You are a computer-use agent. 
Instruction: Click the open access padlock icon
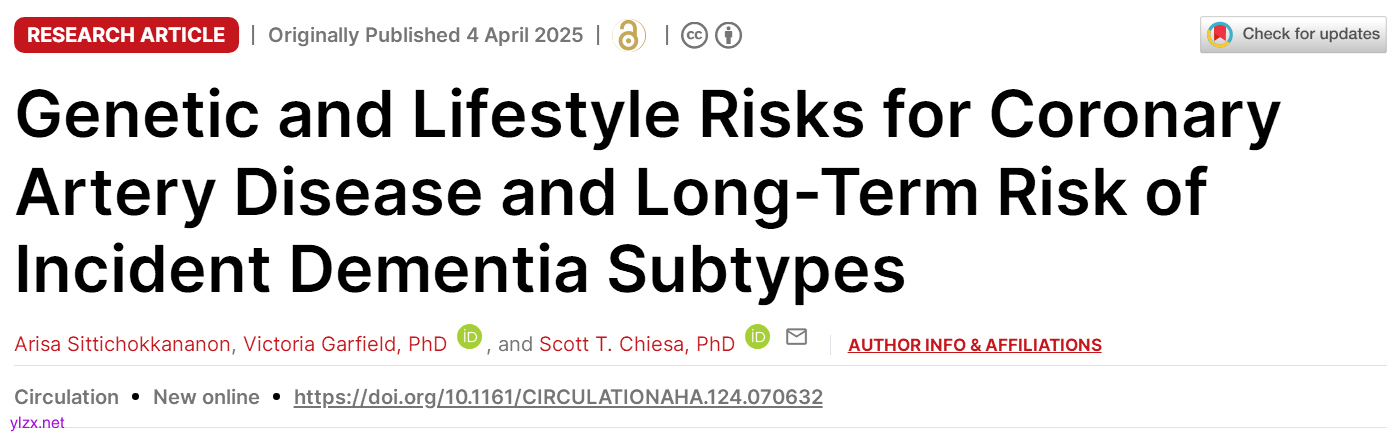point(629,36)
